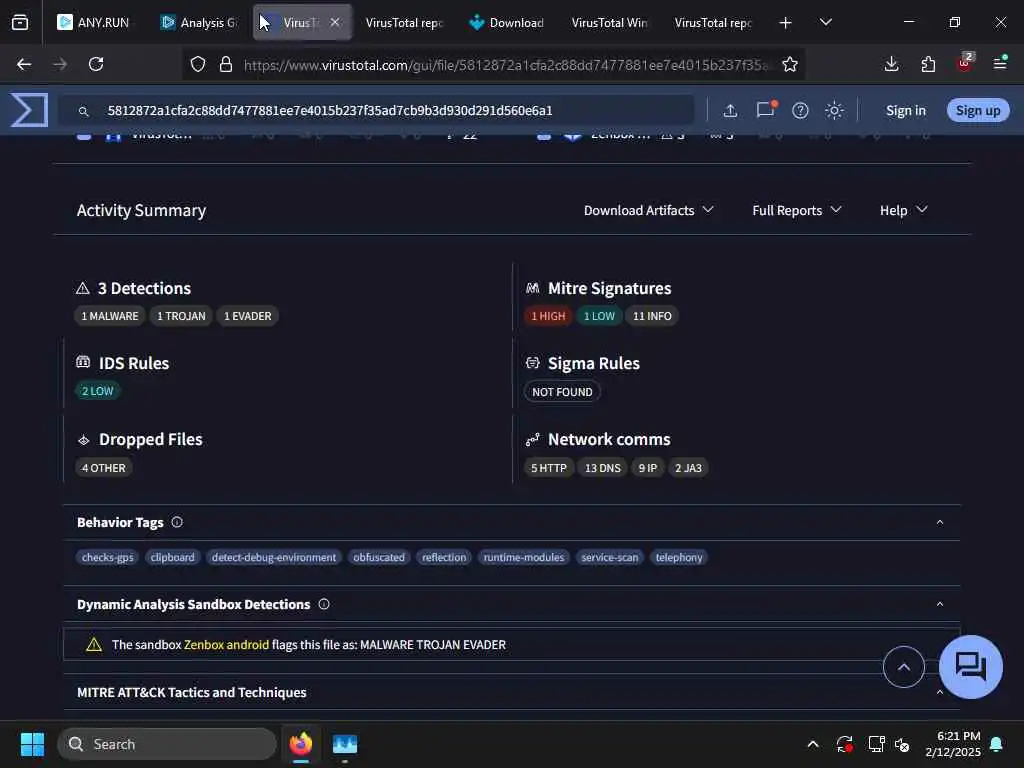Switch to the Download tab
Screen dimensions: 1024x768
pyautogui.click(x=507, y=23)
